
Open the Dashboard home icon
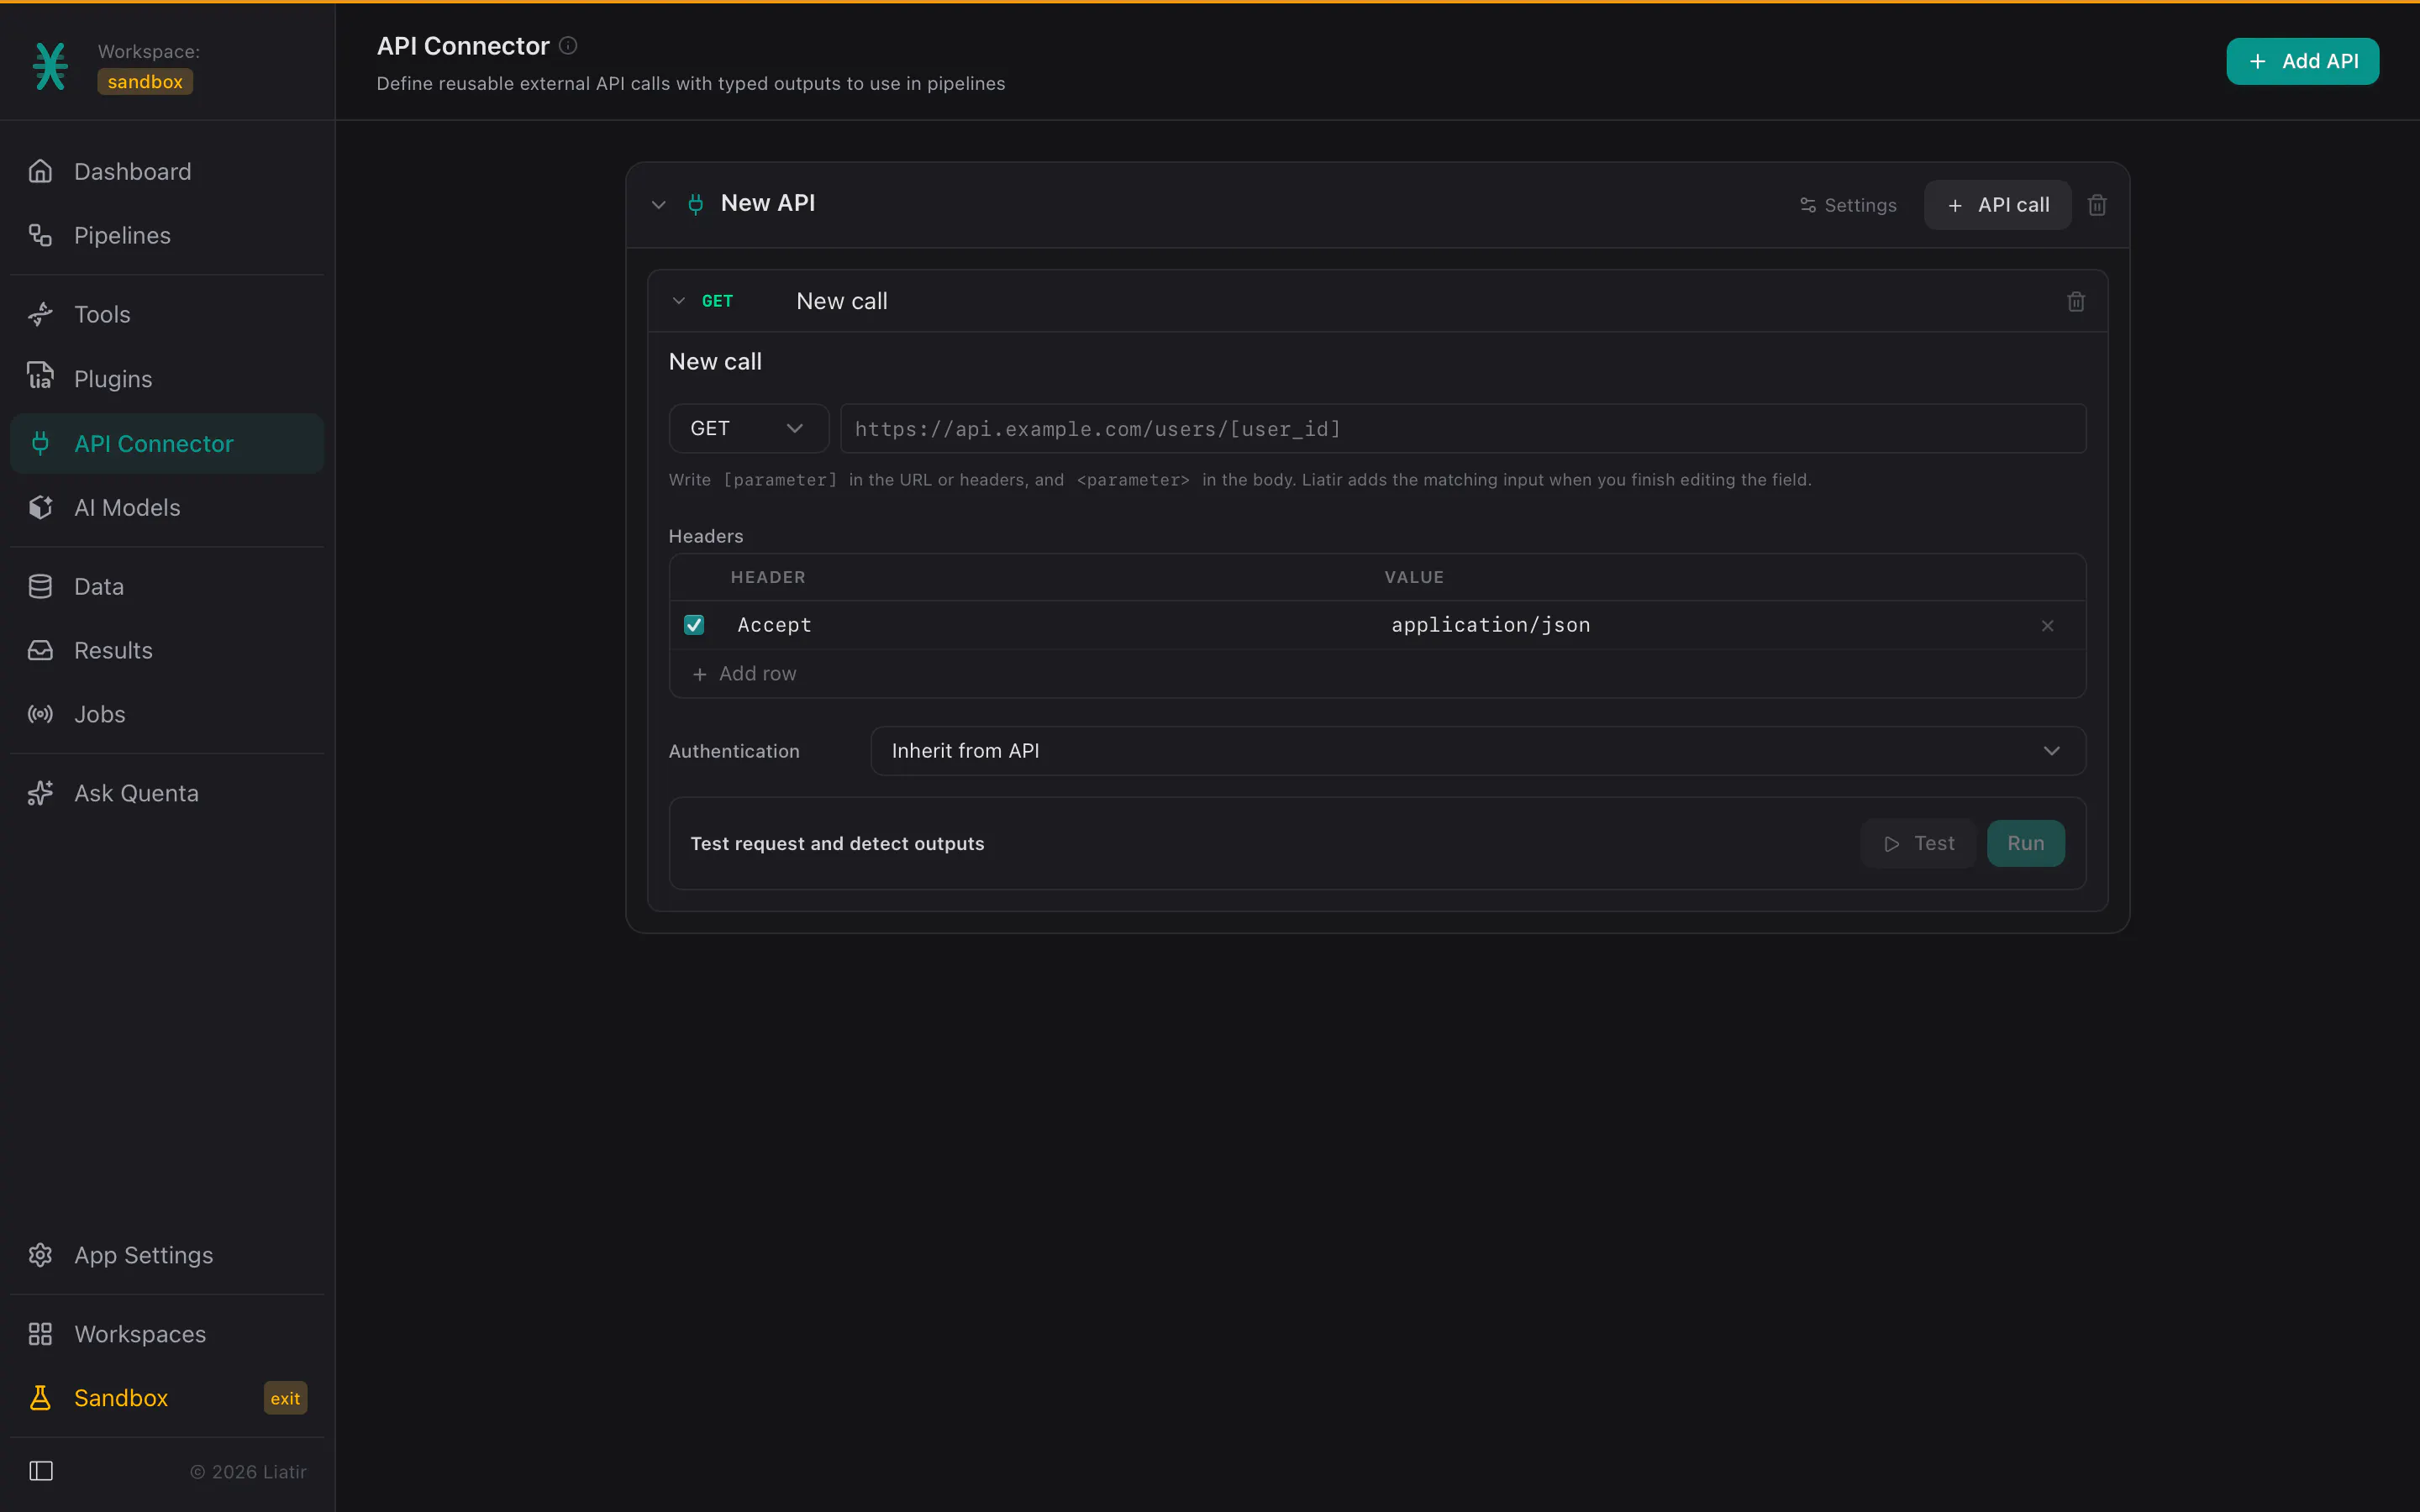[40, 171]
